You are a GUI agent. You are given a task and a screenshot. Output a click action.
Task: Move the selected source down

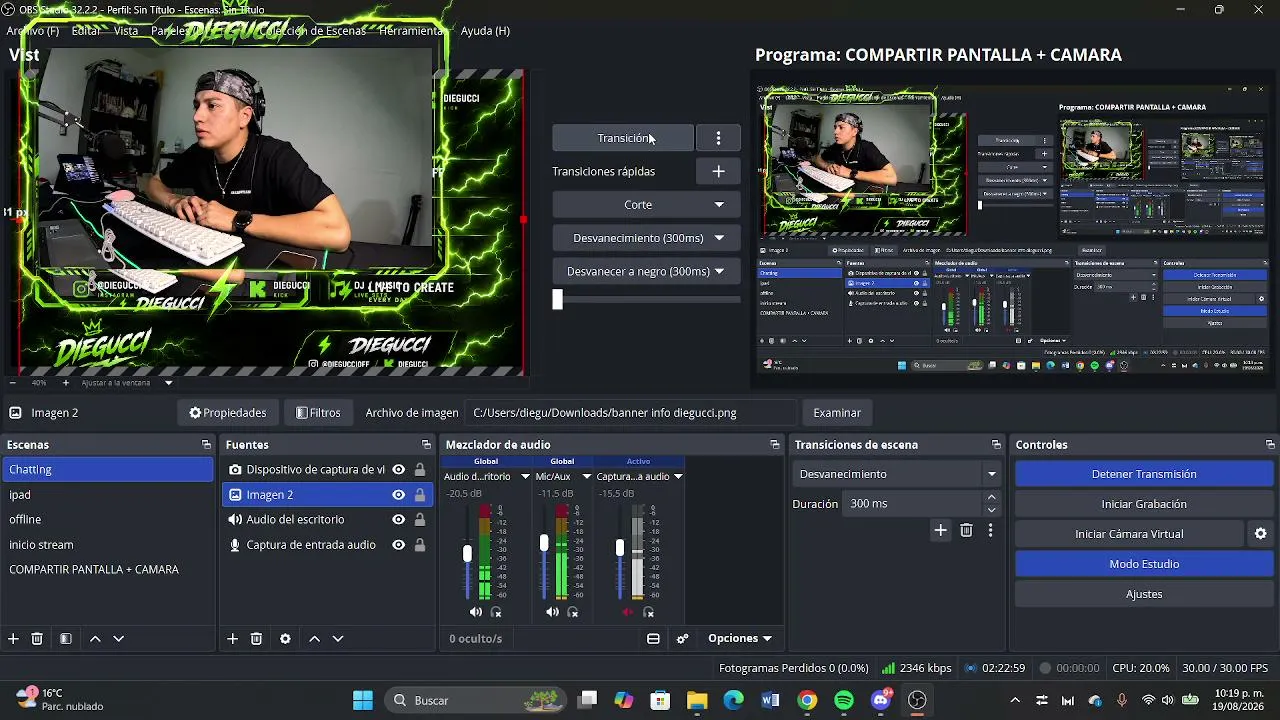coord(338,639)
